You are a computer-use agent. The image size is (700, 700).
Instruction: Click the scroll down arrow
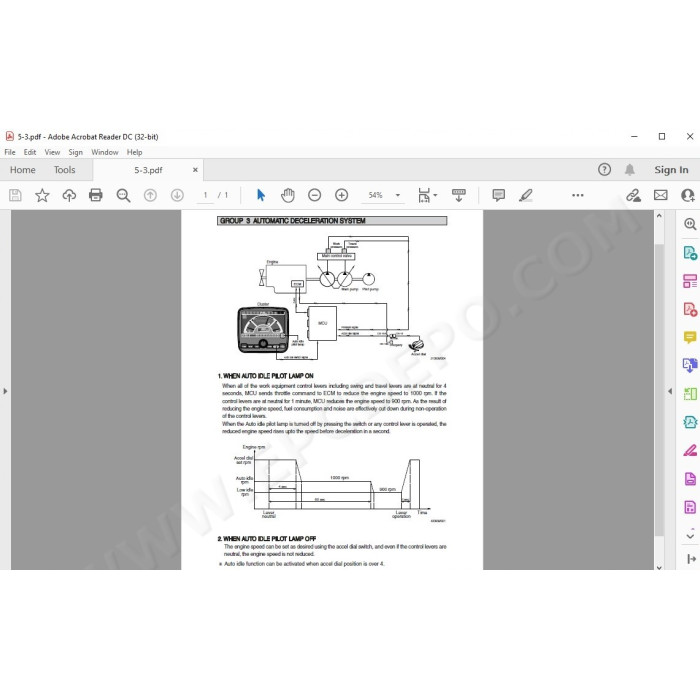(659, 567)
